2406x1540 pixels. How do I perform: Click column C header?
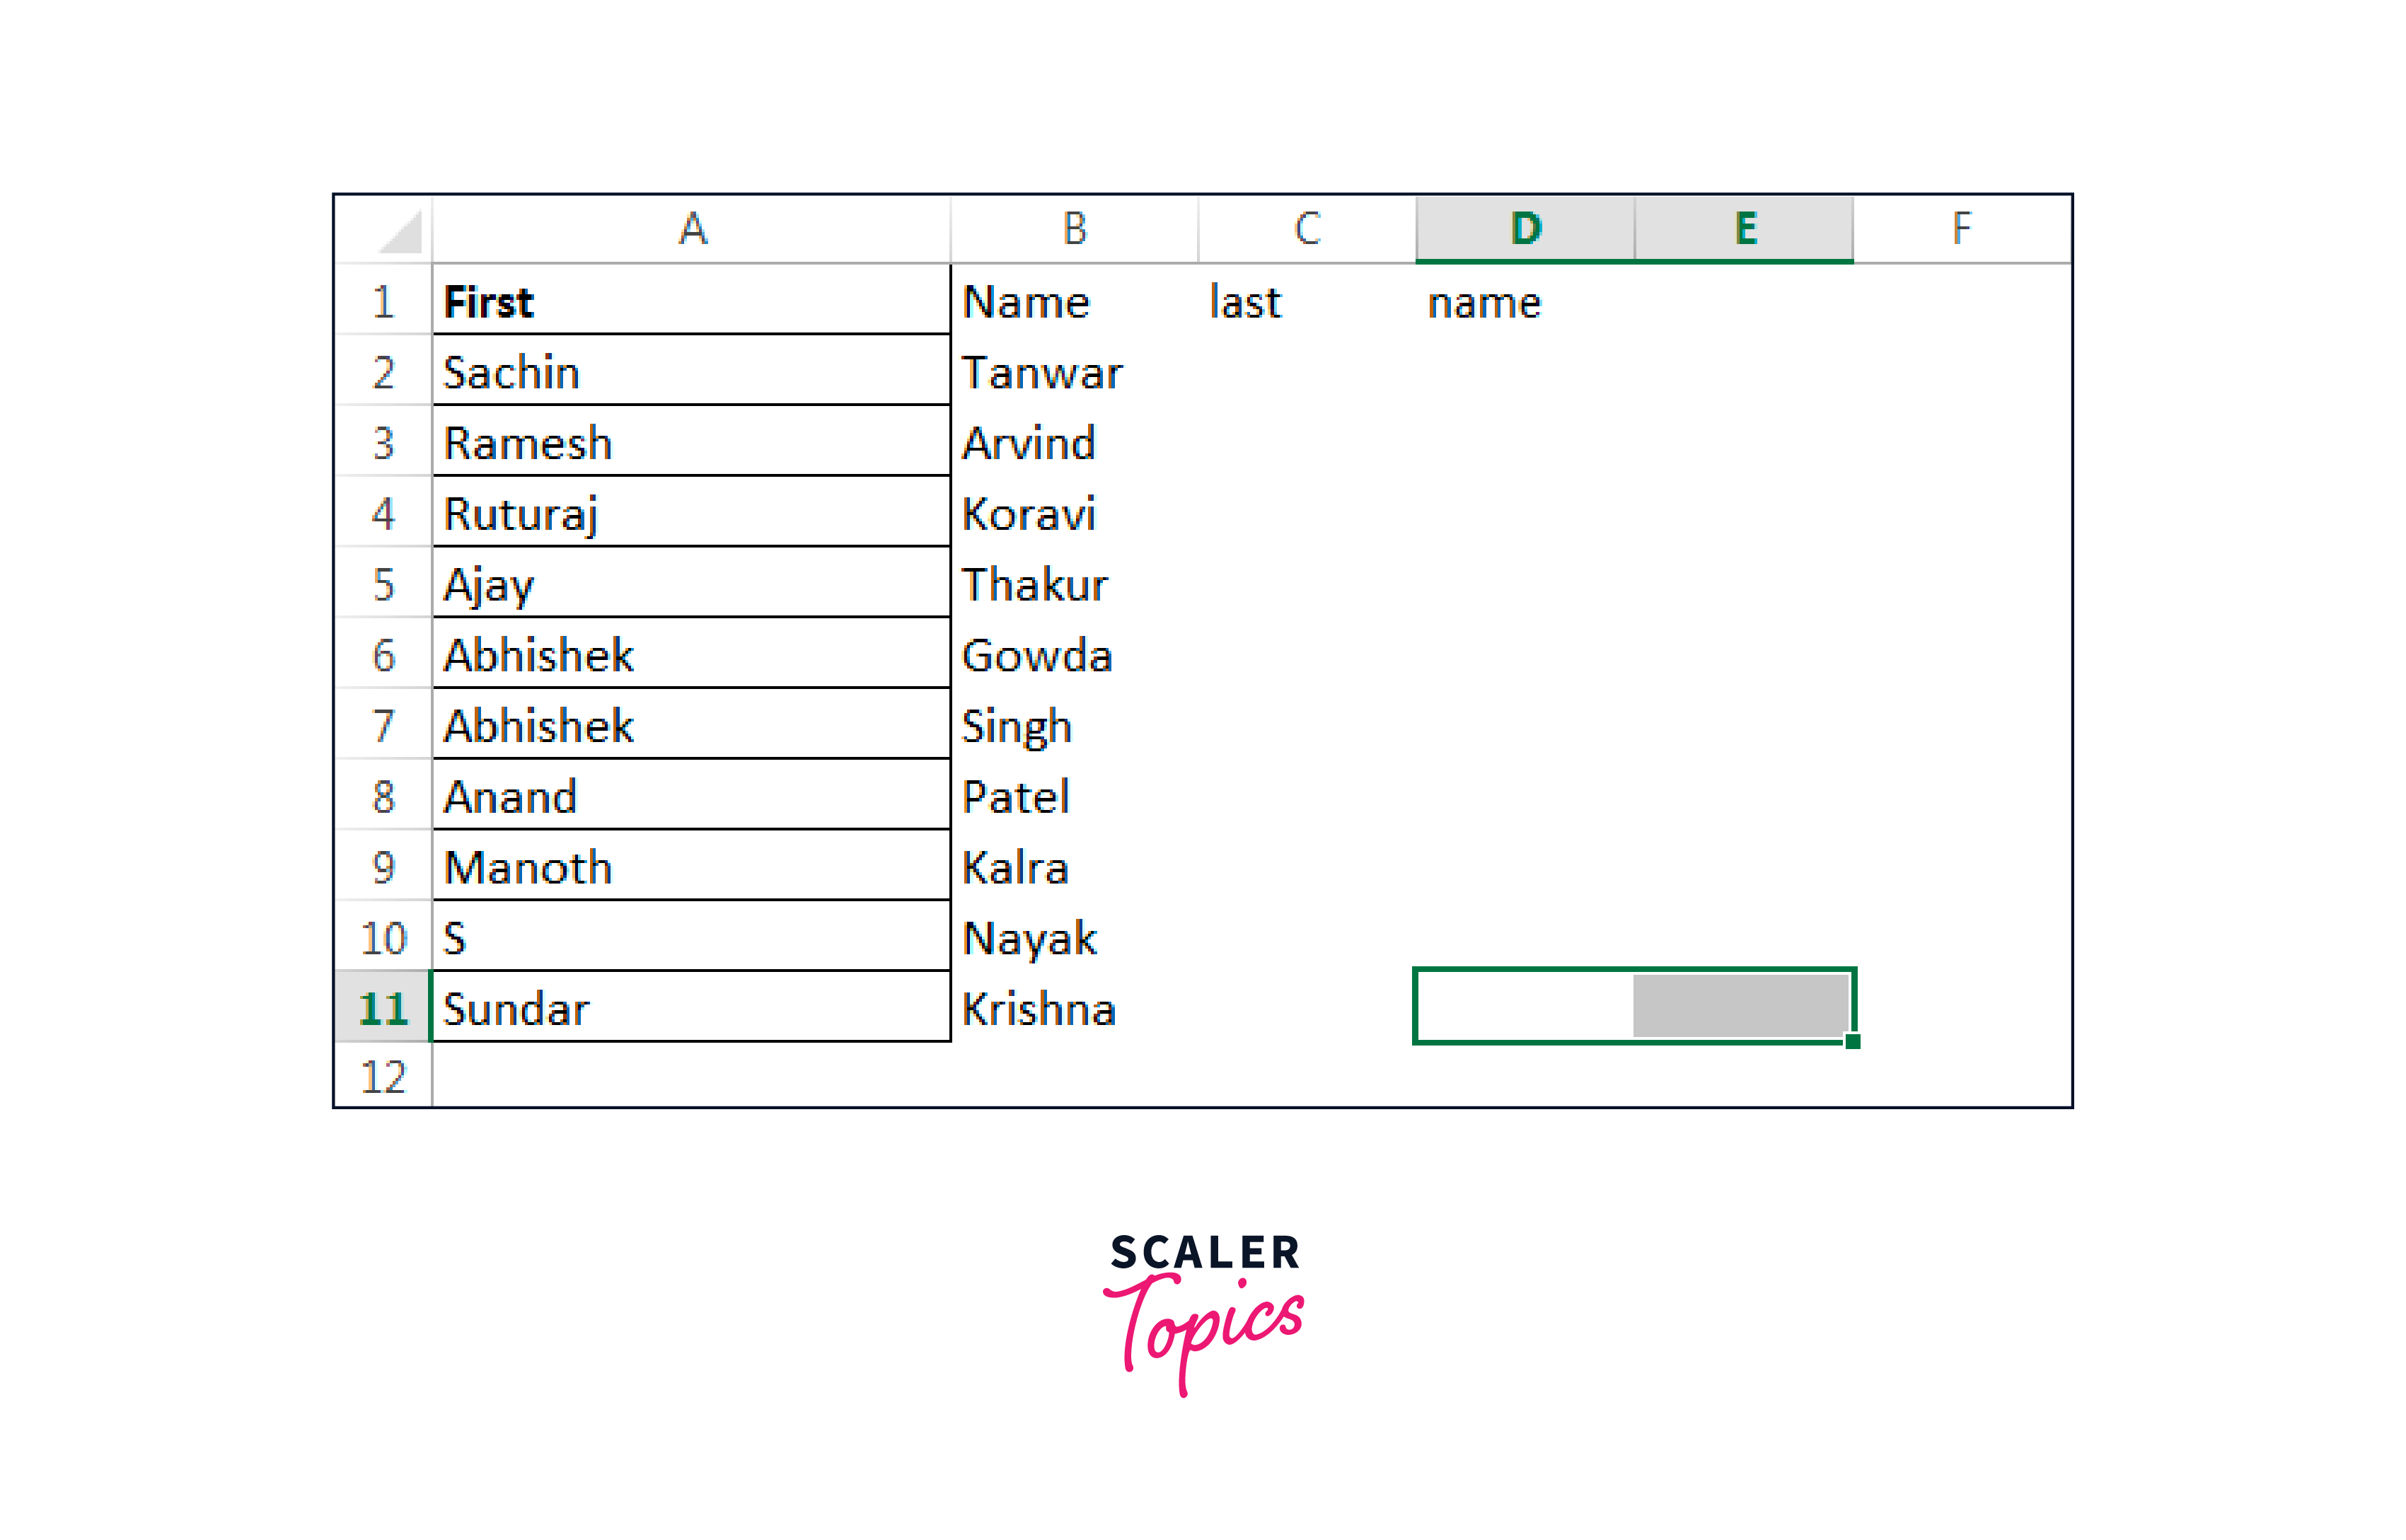click(1307, 229)
